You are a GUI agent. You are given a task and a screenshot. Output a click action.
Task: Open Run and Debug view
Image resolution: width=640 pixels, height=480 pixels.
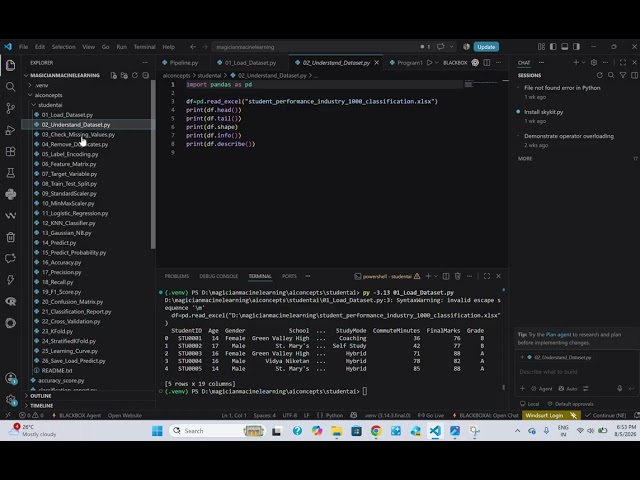pyautogui.click(x=11, y=130)
